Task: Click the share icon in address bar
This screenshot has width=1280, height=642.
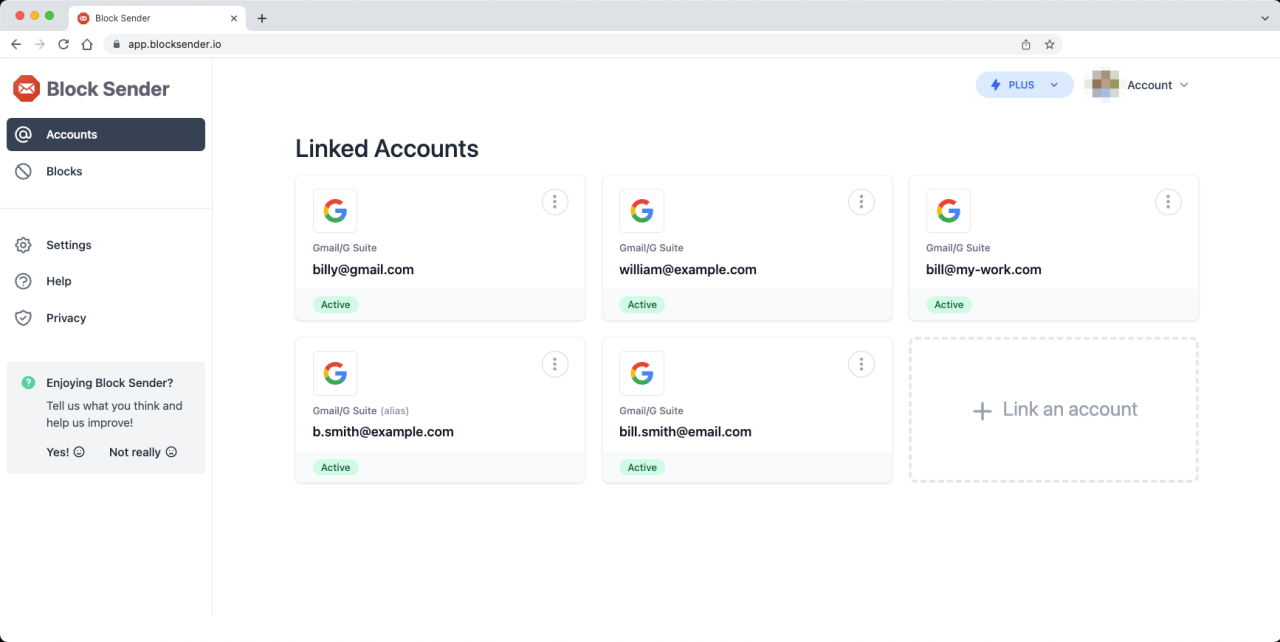Action: click(x=1026, y=44)
